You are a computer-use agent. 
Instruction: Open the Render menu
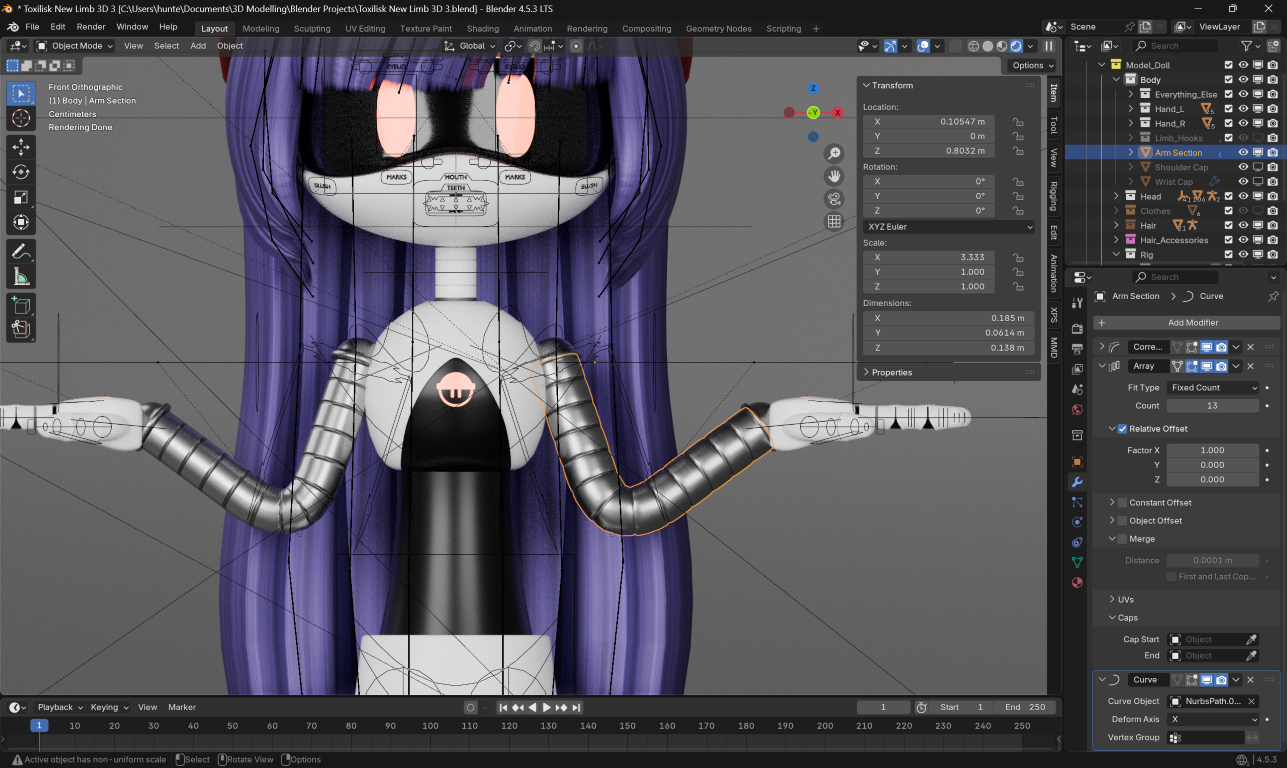tap(91, 27)
